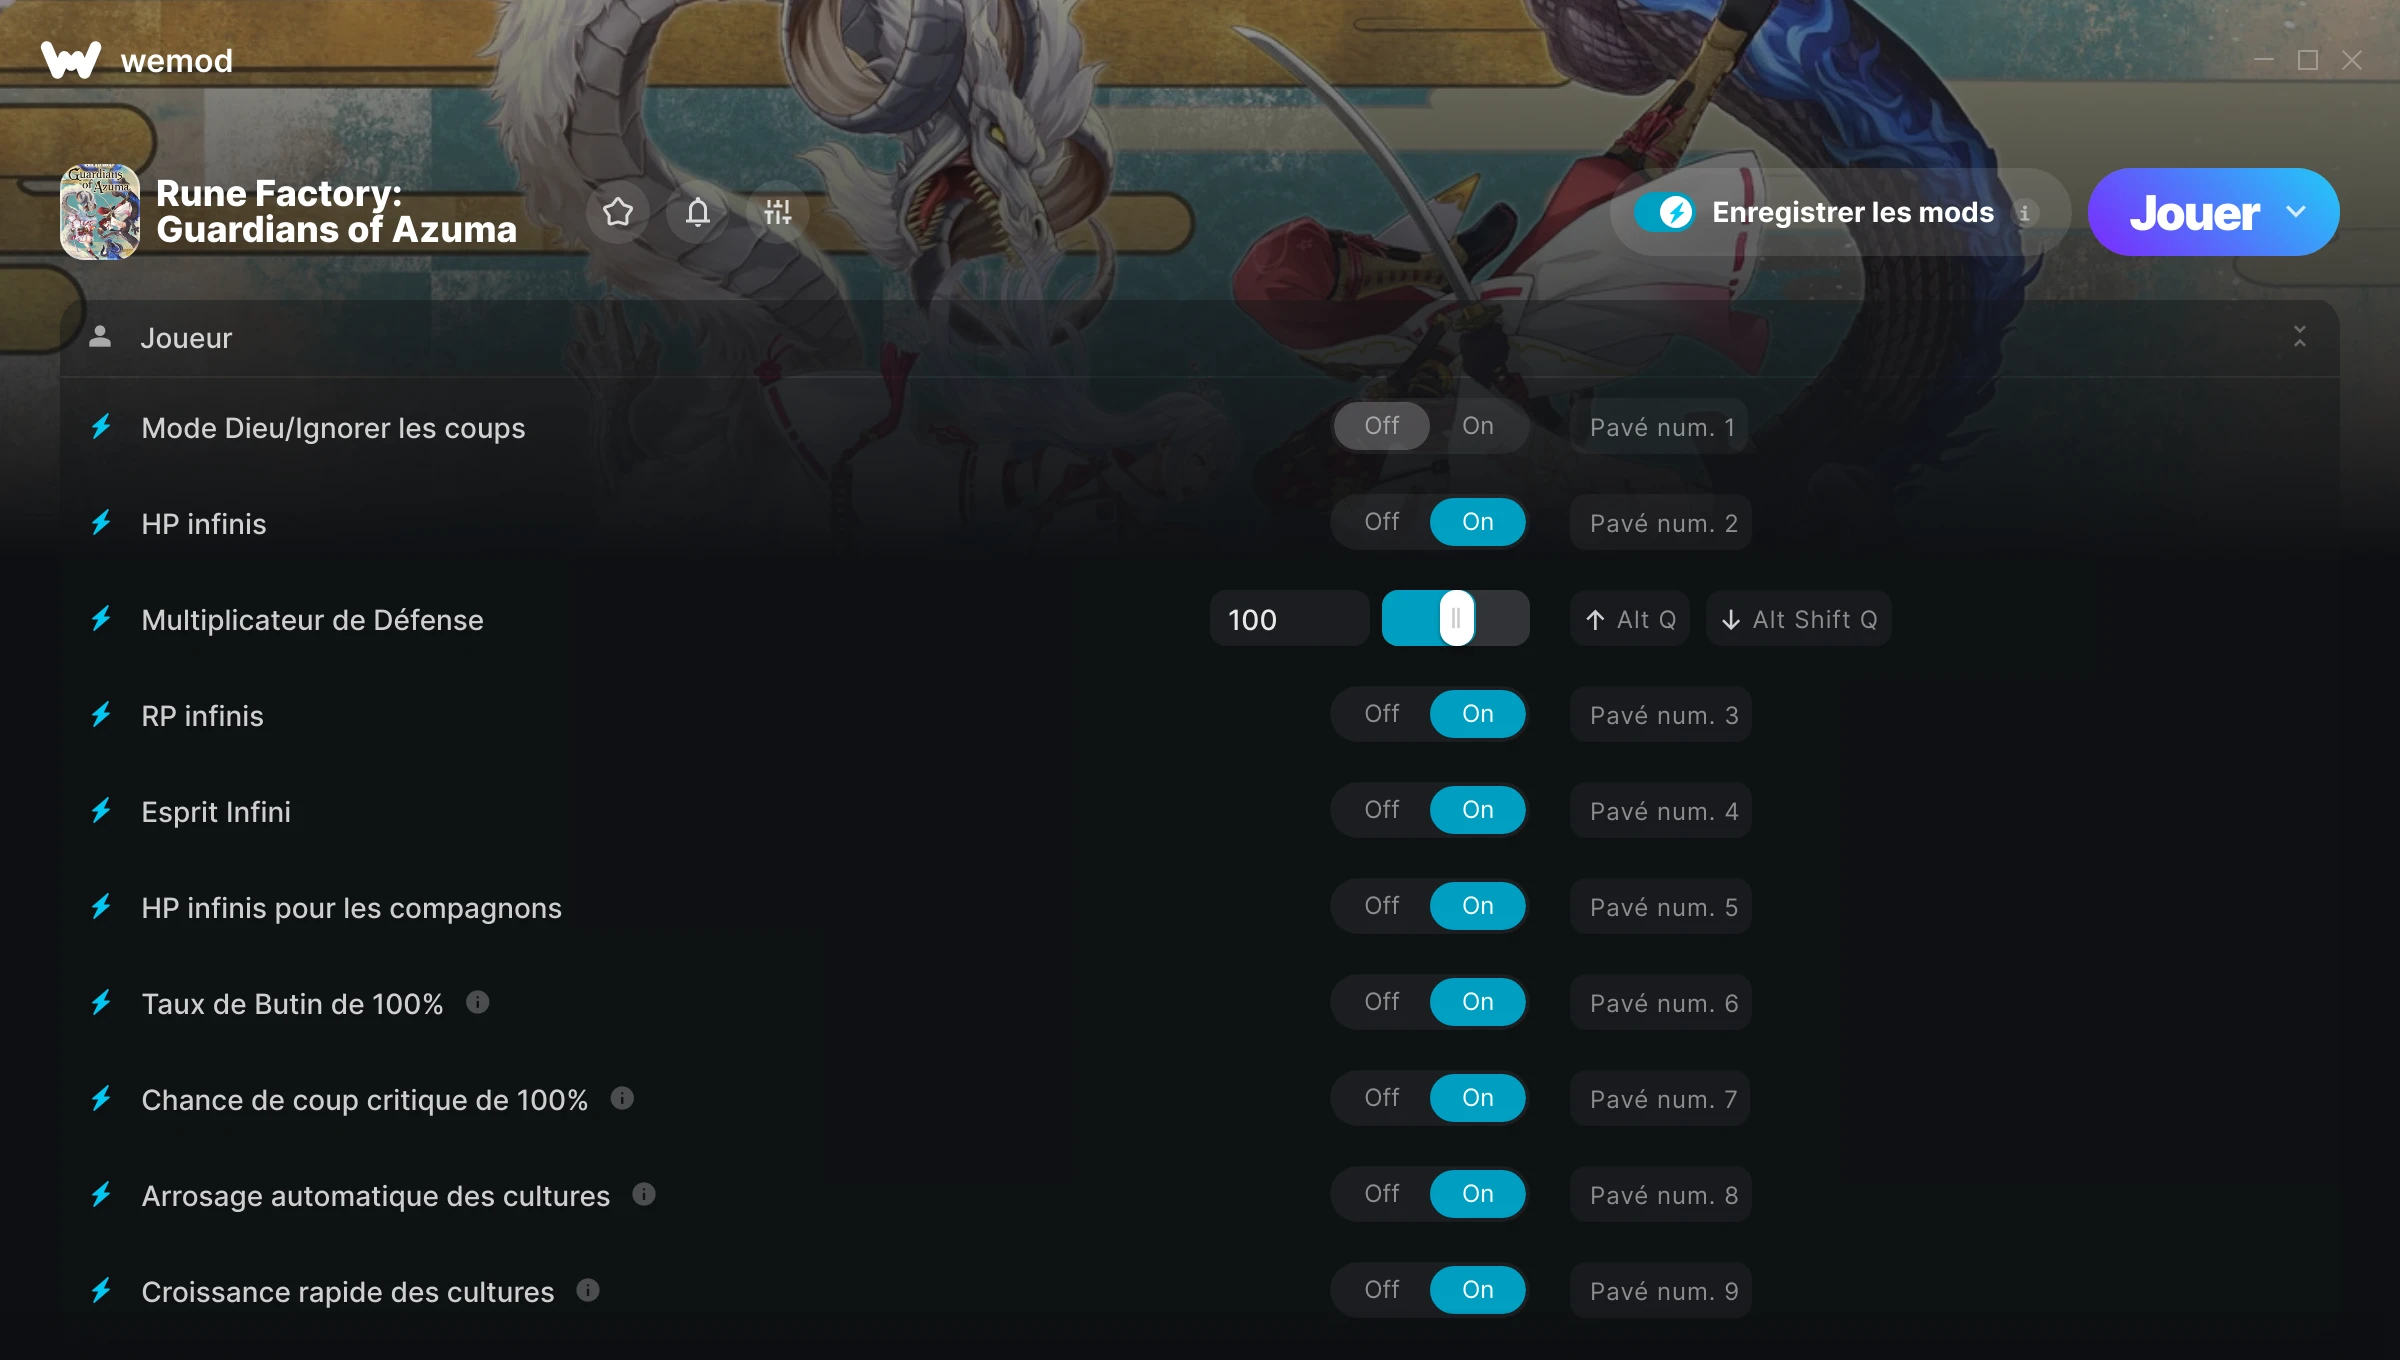The height and width of the screenshot is (1360, 2400).
Task: Open info icon beside Enregistrer les mods
Action: [x=2024, y=213]
